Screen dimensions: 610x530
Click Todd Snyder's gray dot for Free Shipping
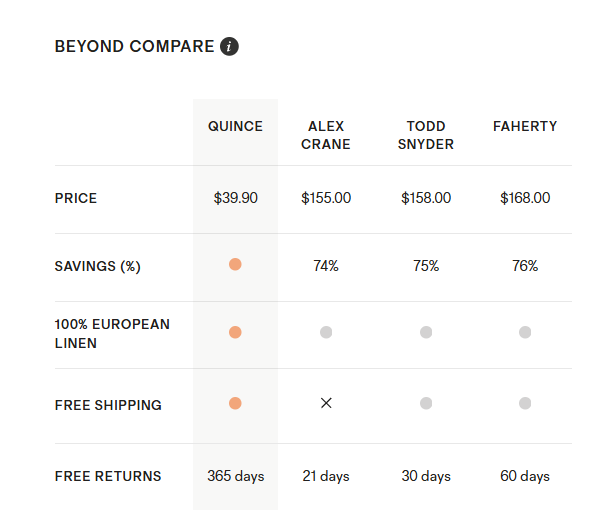coord(426,403)
